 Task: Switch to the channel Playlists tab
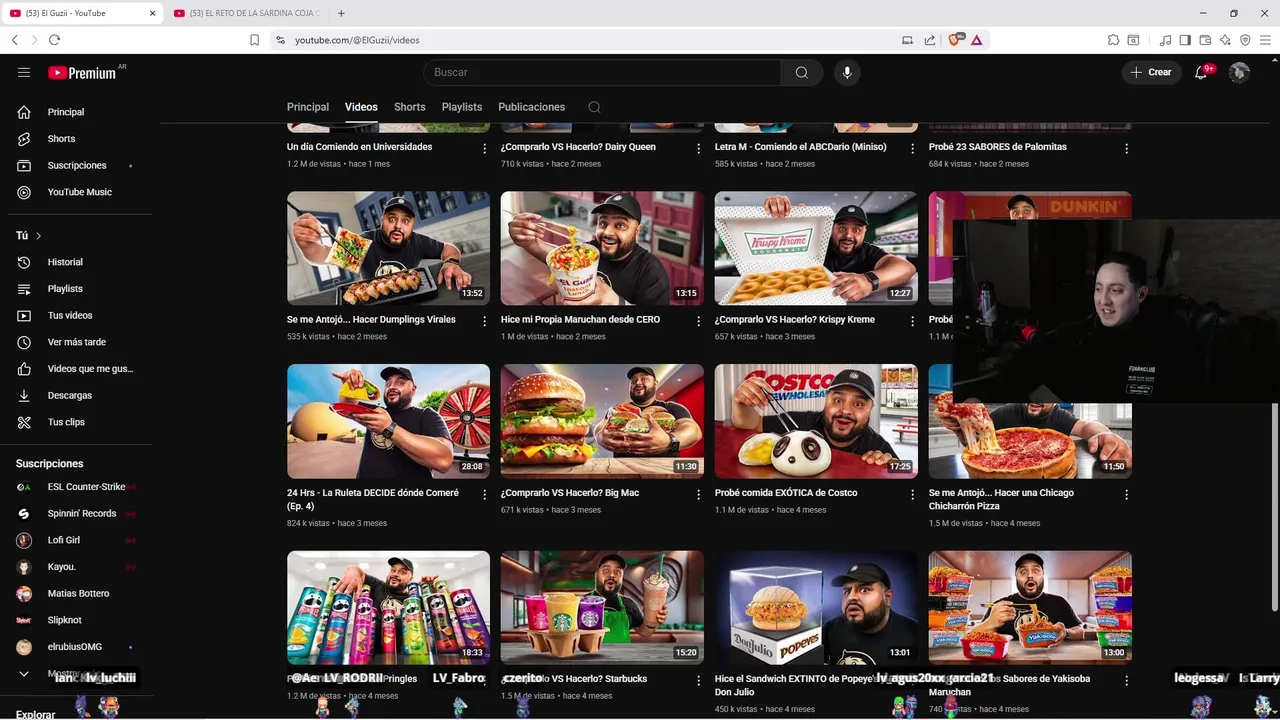click(462, 107)
